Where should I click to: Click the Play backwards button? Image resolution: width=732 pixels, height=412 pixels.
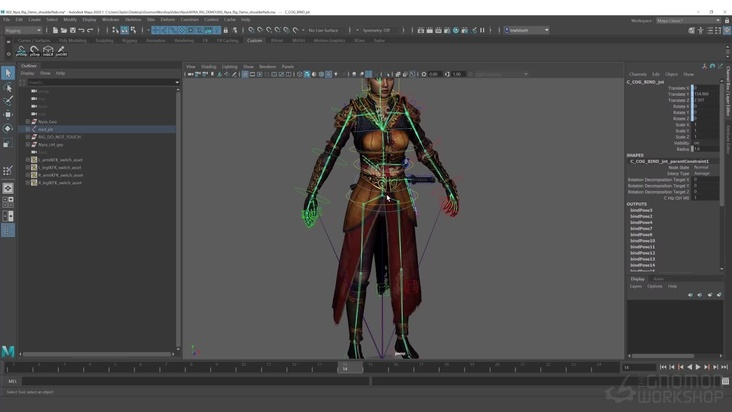tap(690, 368)
